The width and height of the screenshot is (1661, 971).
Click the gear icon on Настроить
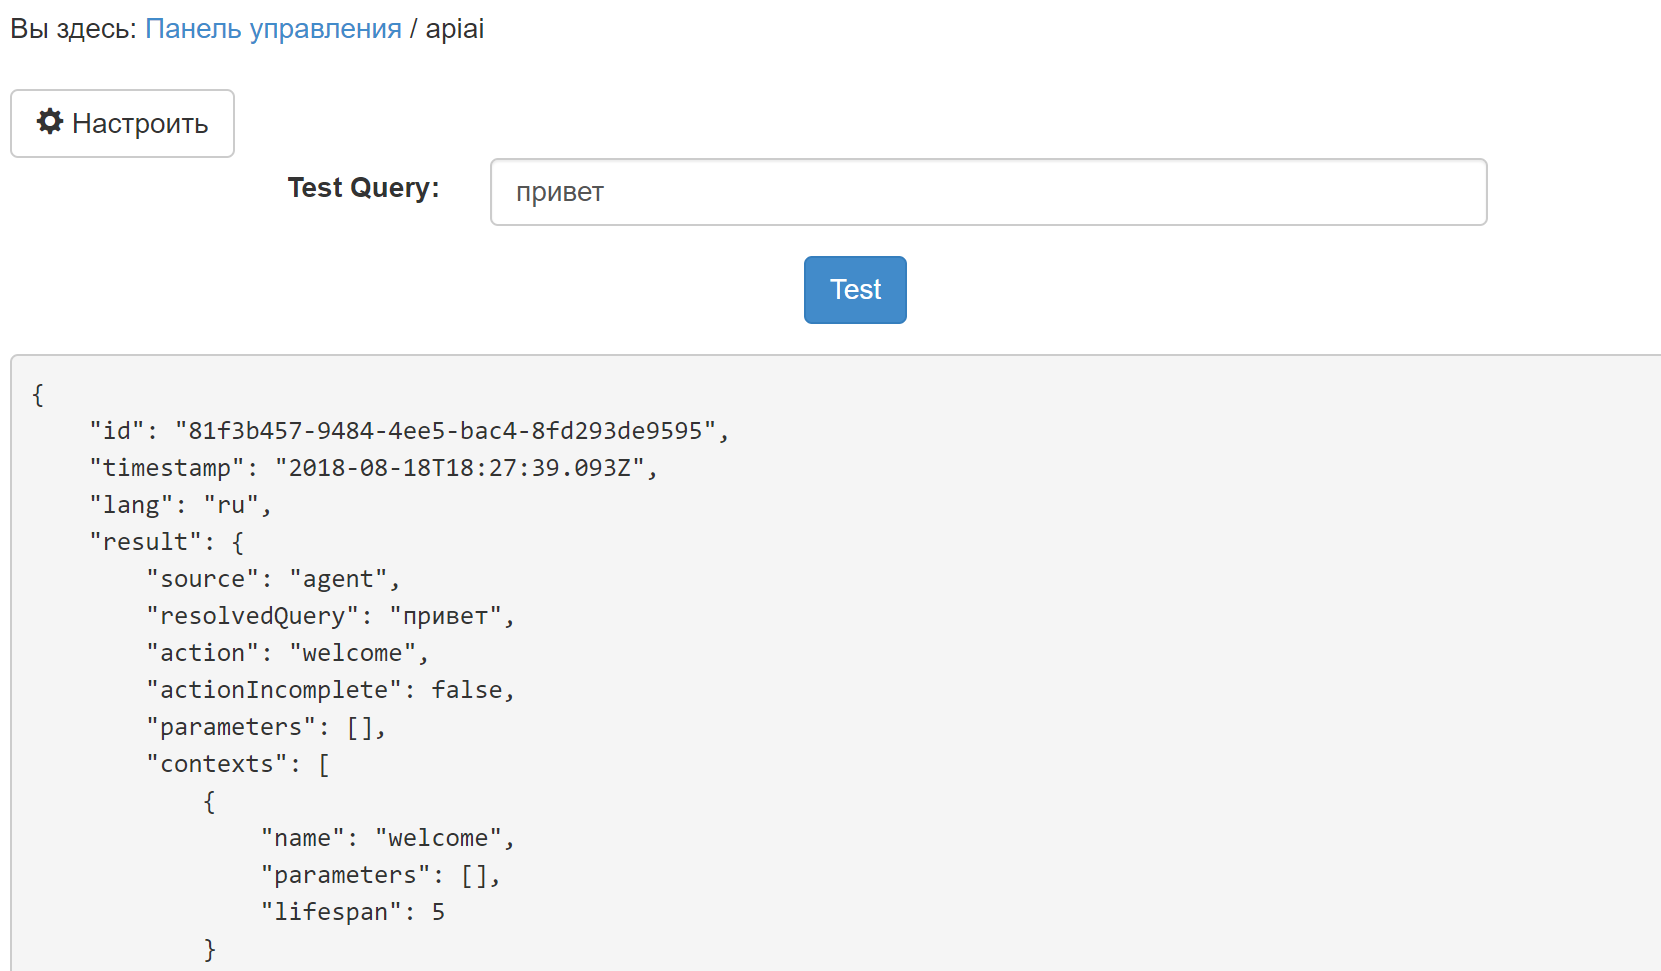click(50, 122)
